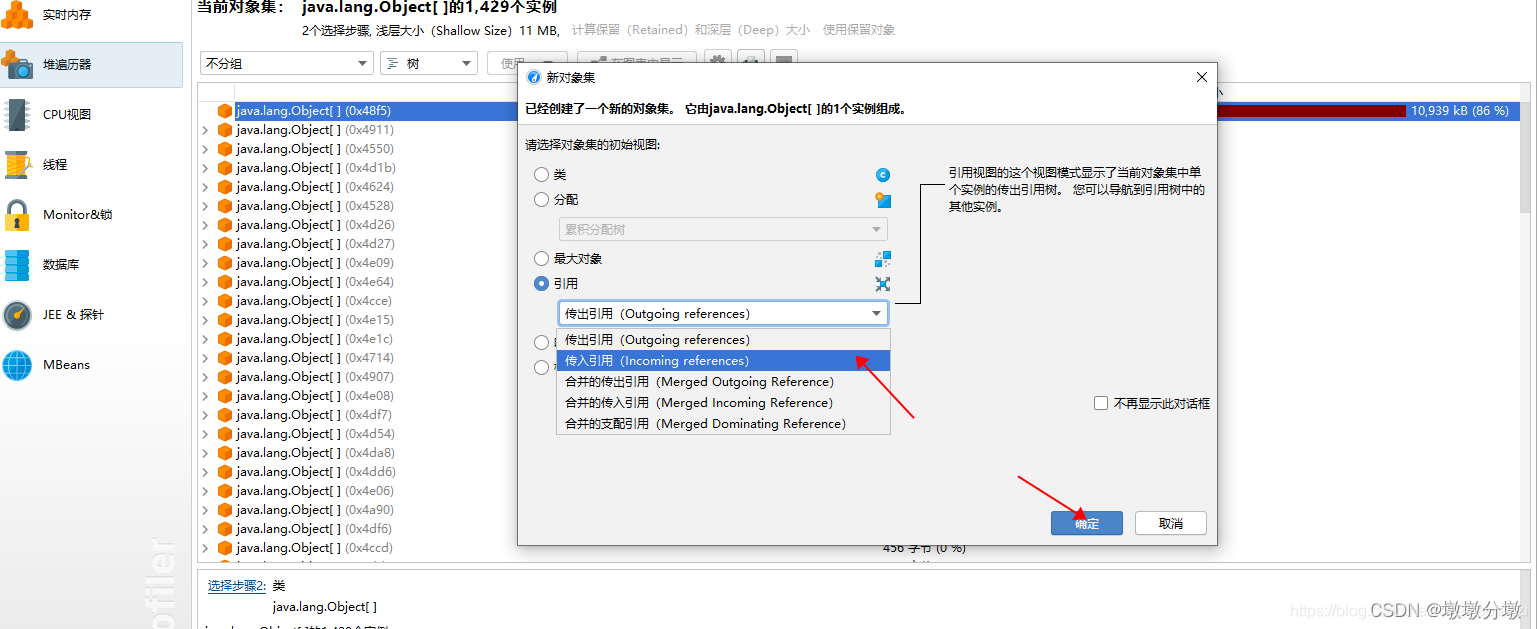The height and width of the screenshot is (629, 1537).
Task: Choose 传出引用 (Outgoing references) from the list
Action: point(723,340)
